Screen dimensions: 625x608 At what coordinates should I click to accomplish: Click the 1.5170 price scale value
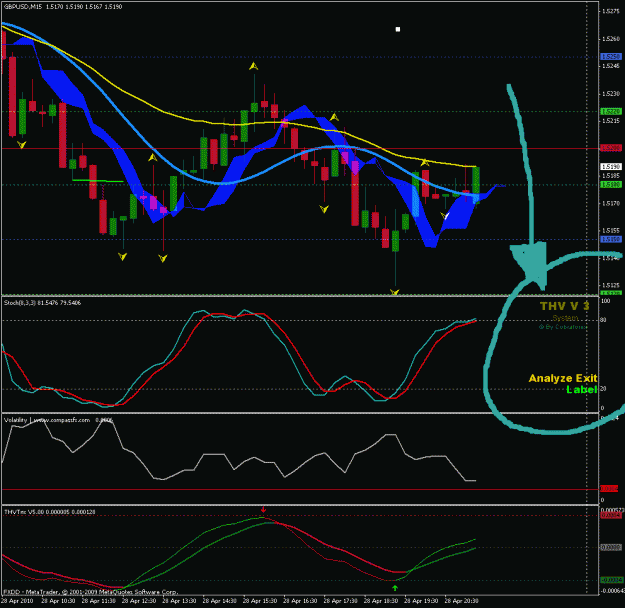tap(611, 203)
